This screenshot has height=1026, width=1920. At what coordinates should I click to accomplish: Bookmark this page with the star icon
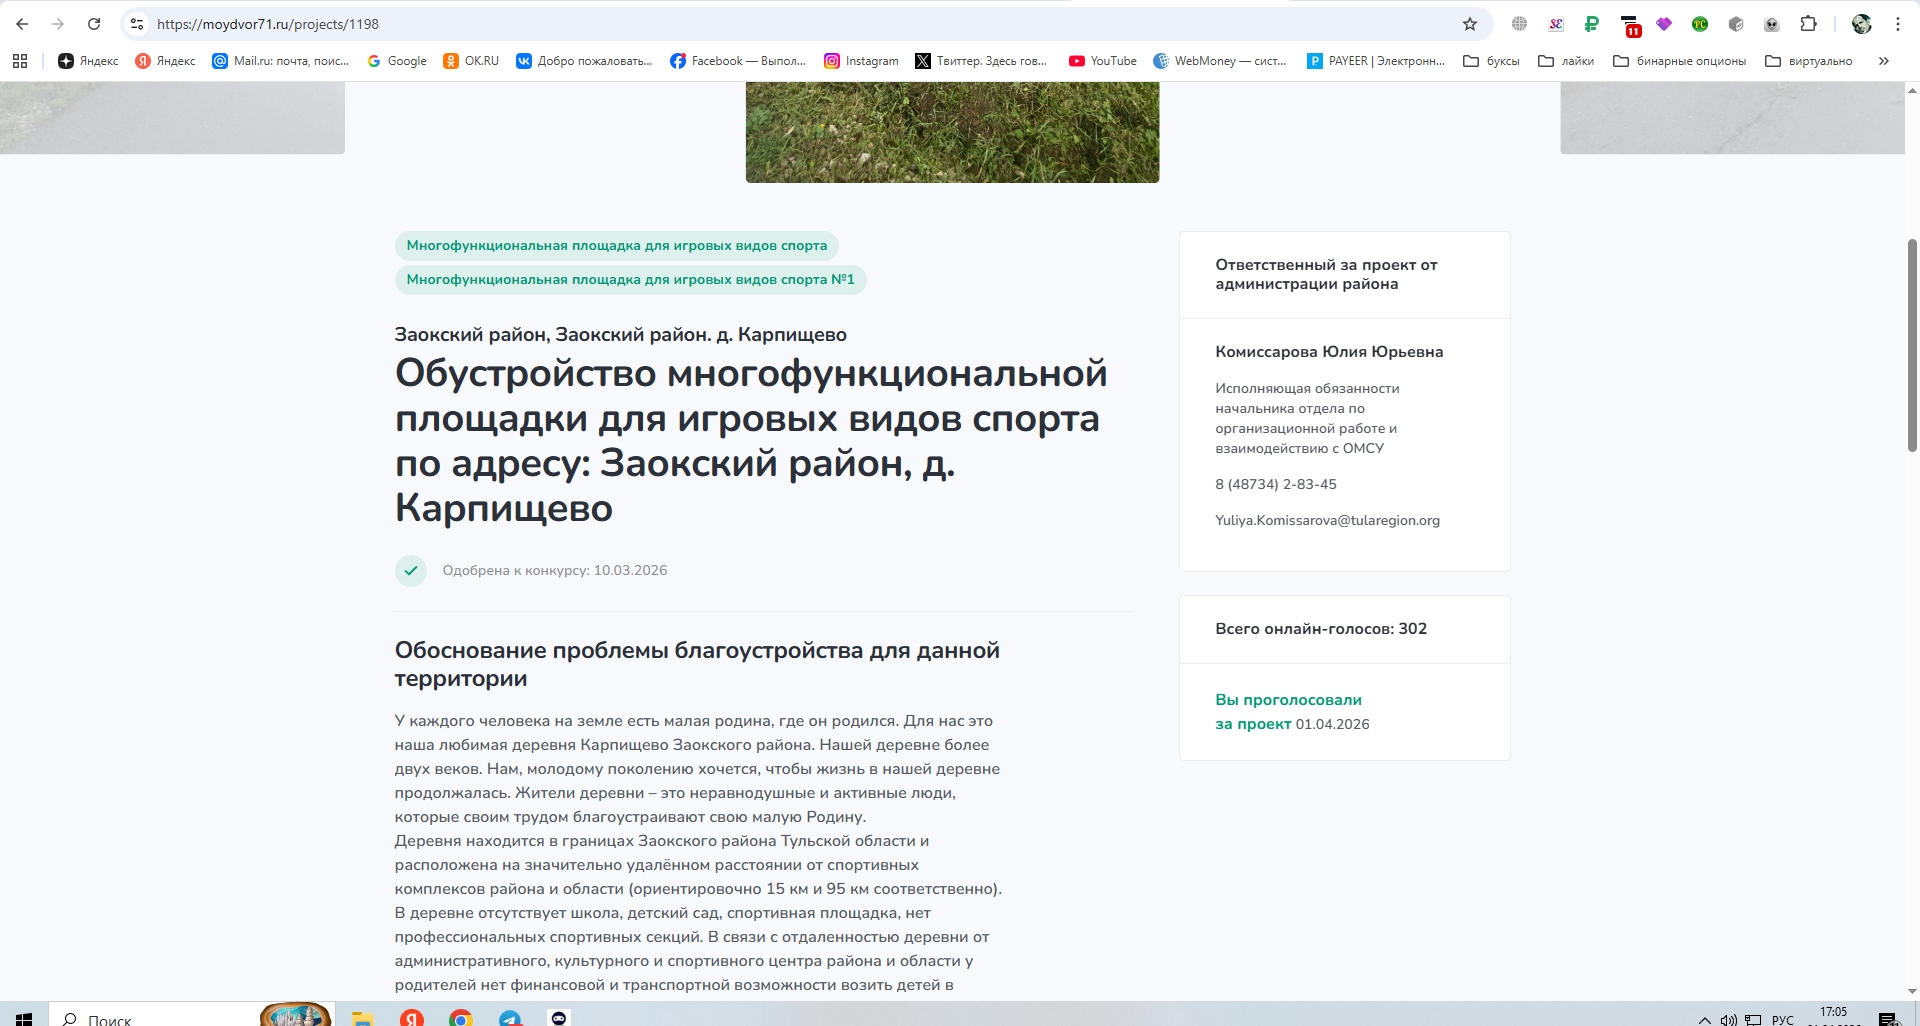click(1469, 24)
